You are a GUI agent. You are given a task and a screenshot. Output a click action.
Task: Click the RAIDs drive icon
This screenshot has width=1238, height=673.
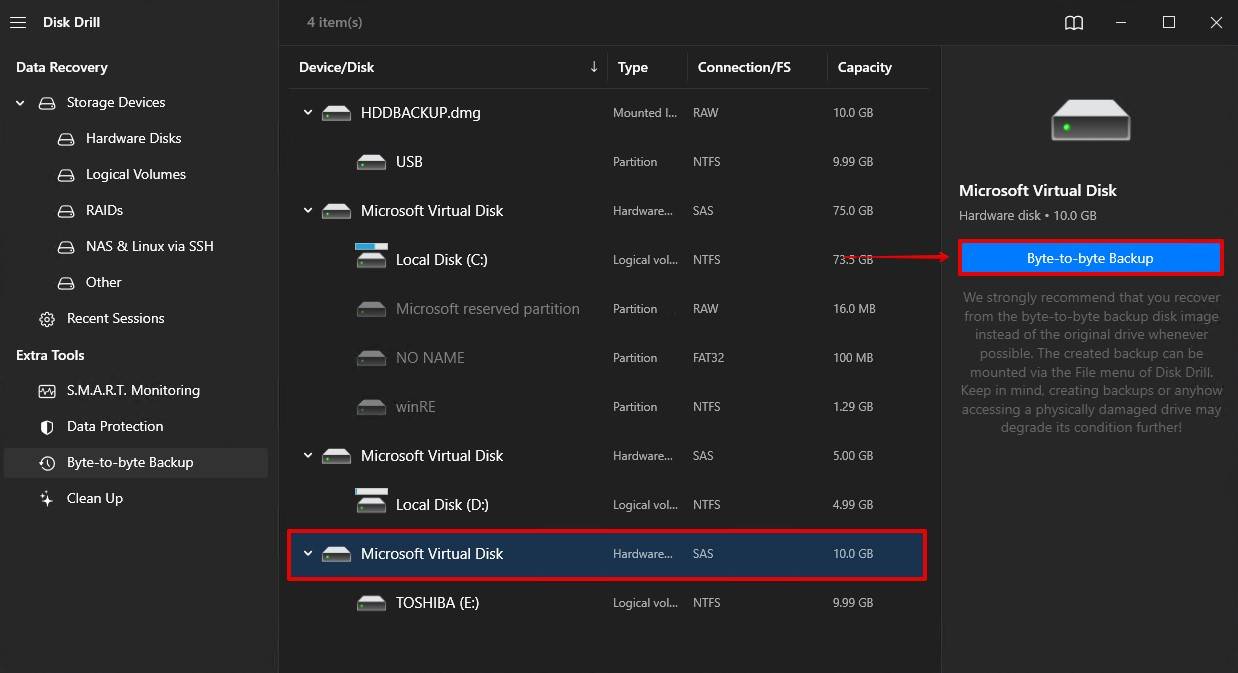click(66, 211)
